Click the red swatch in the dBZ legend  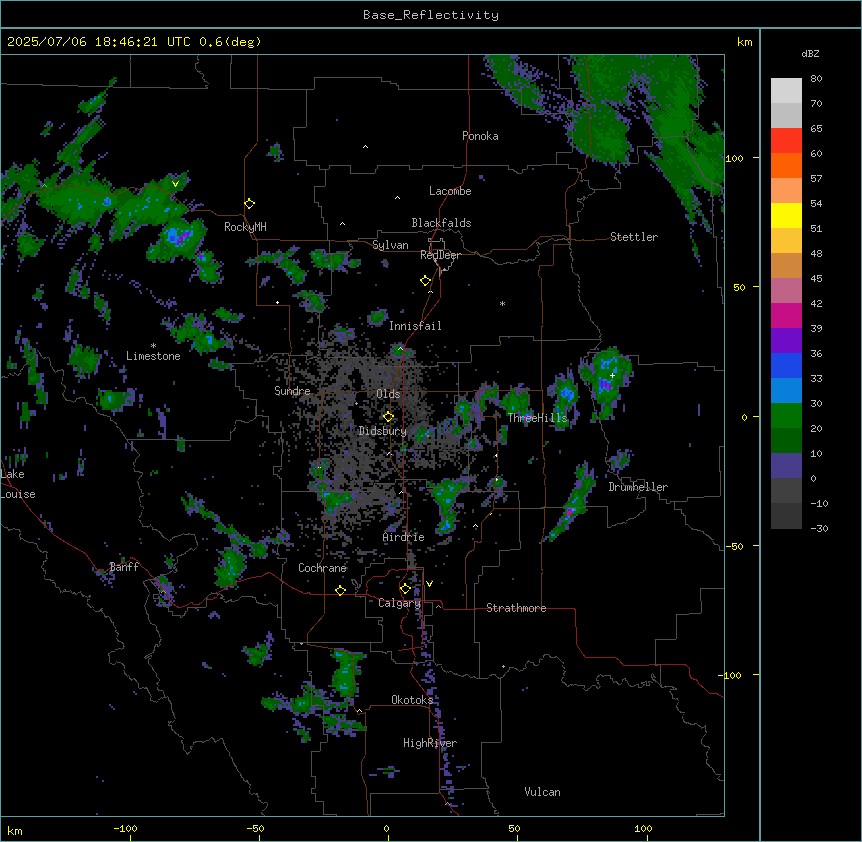(786, 140)
